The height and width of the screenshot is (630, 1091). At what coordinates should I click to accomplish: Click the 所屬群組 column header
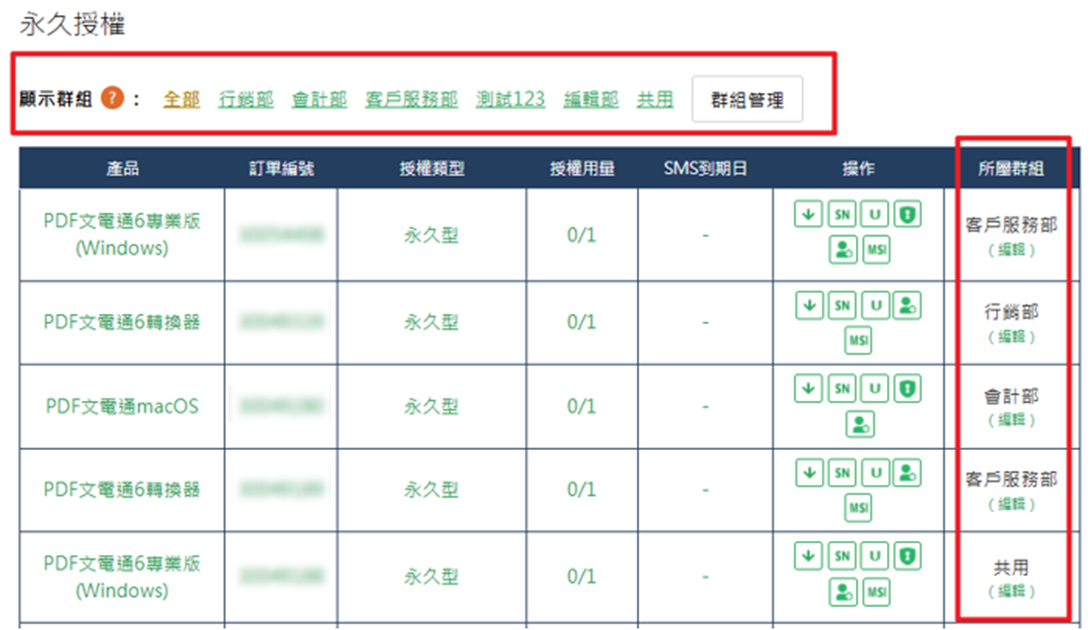point(1012,168)
